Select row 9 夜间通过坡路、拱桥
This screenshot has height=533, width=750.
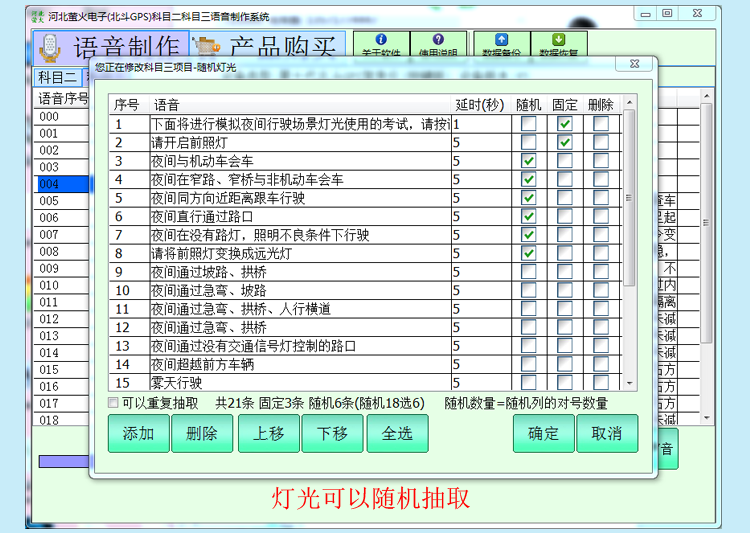pyautogui.click(x=300, y=272)
